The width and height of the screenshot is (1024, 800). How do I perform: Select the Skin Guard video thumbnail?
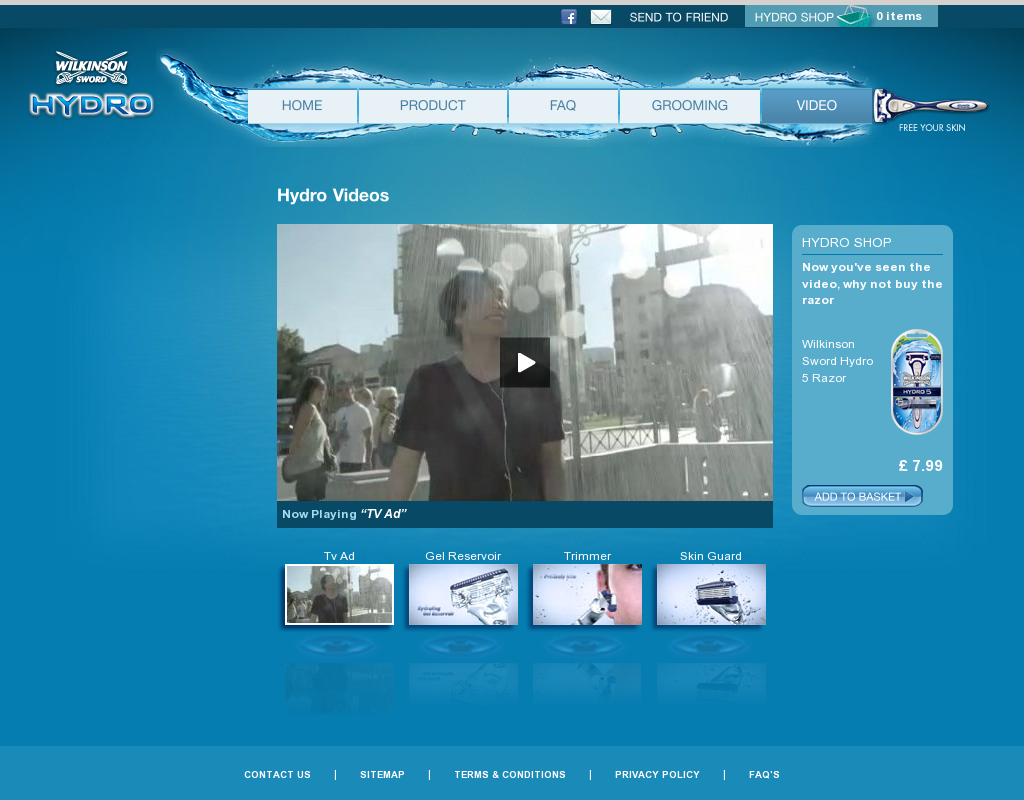click(711, 594)
